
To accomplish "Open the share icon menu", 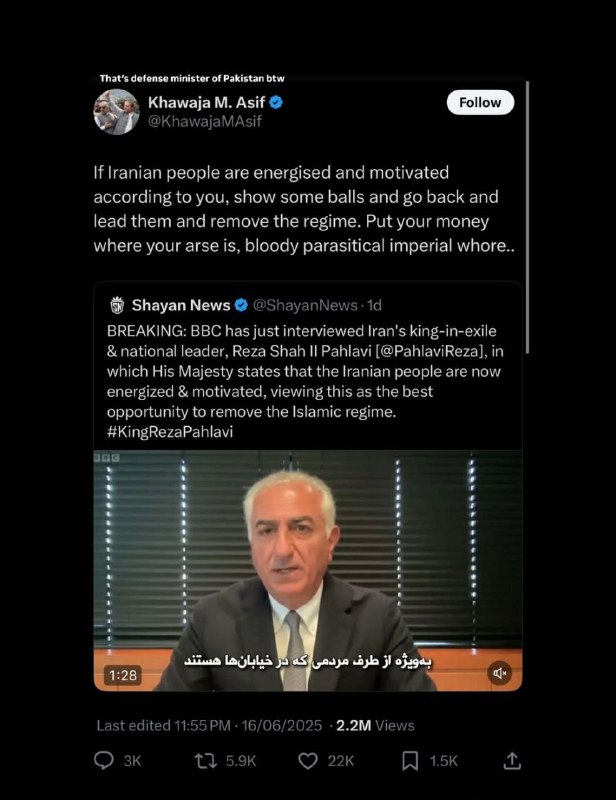I will pyautogui.click(x=512, y=761).
